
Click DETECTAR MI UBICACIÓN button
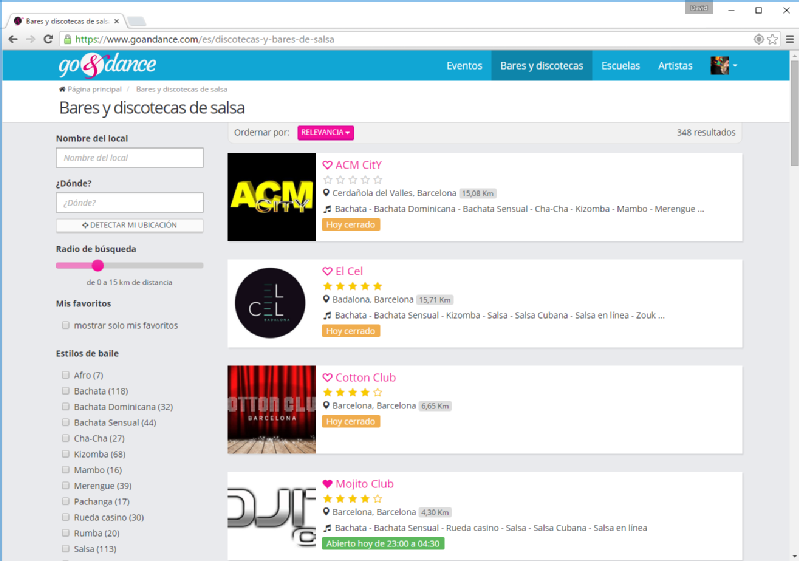coord(129,225)
